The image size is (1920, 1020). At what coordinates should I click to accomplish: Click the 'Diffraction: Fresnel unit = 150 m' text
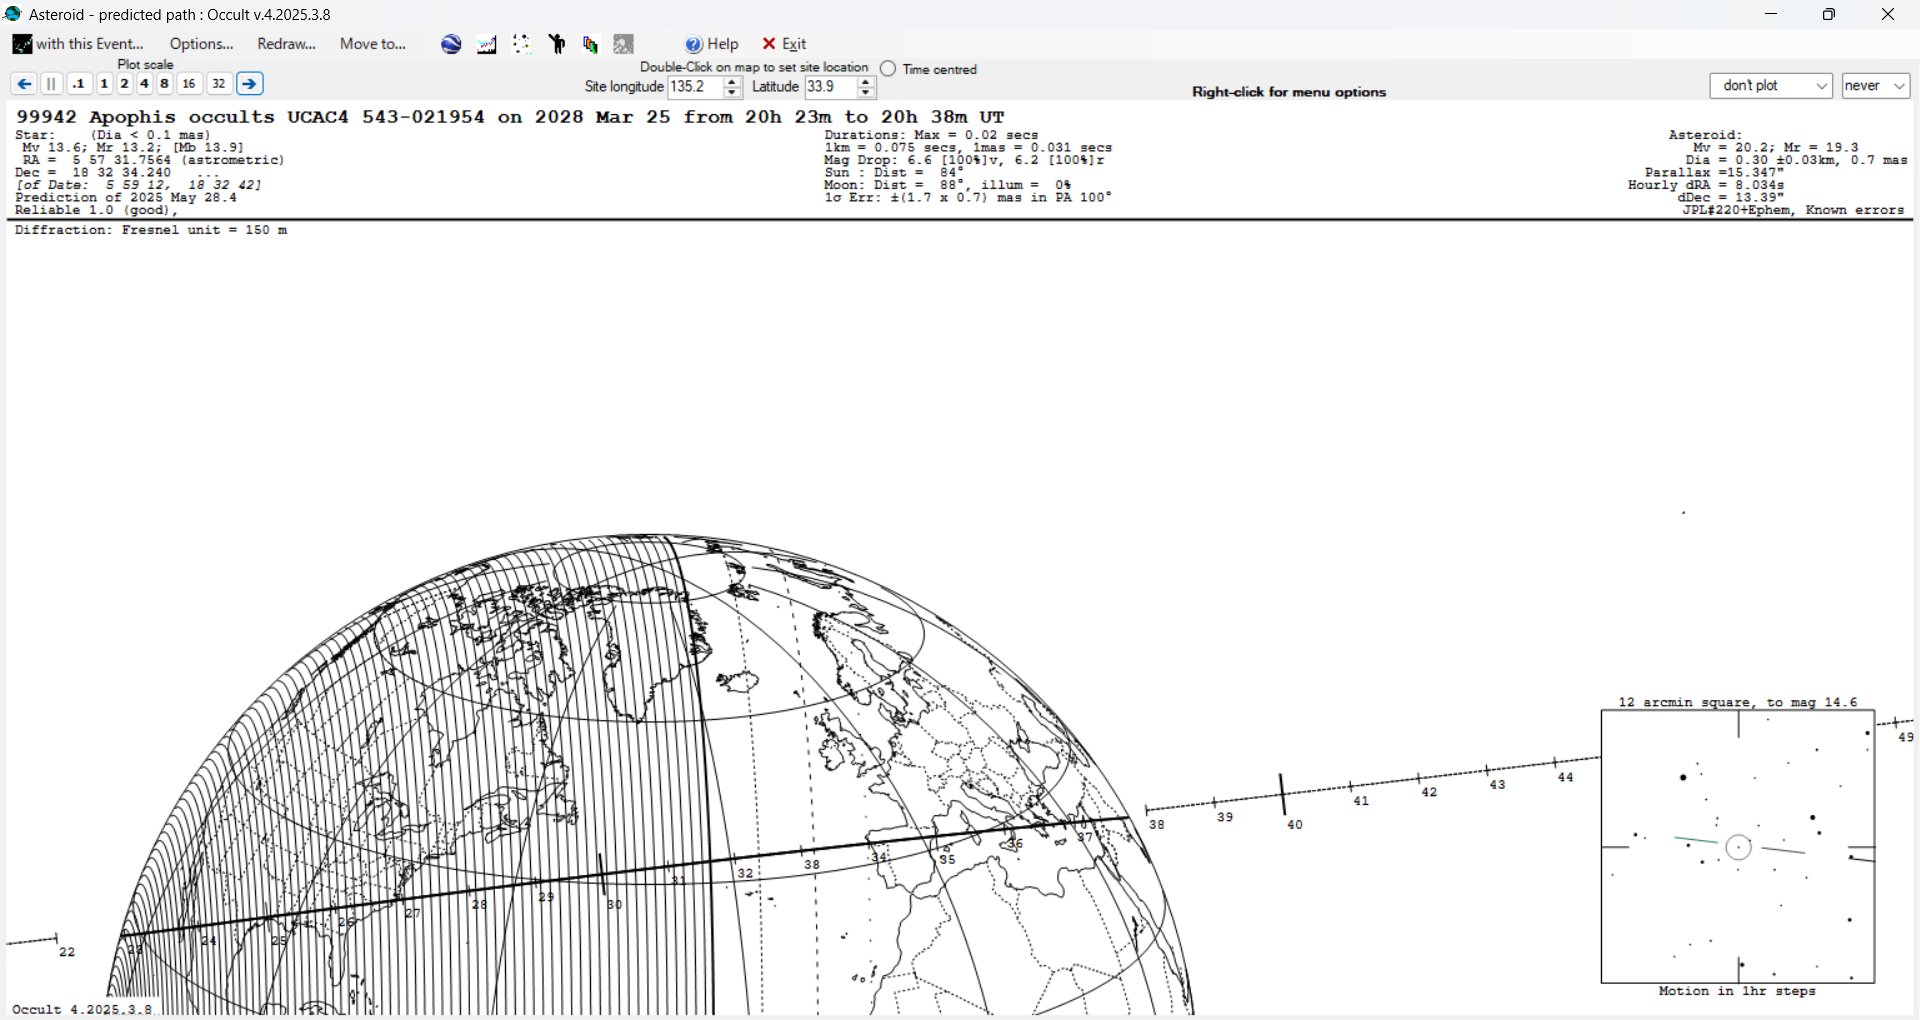coord(151,230)
